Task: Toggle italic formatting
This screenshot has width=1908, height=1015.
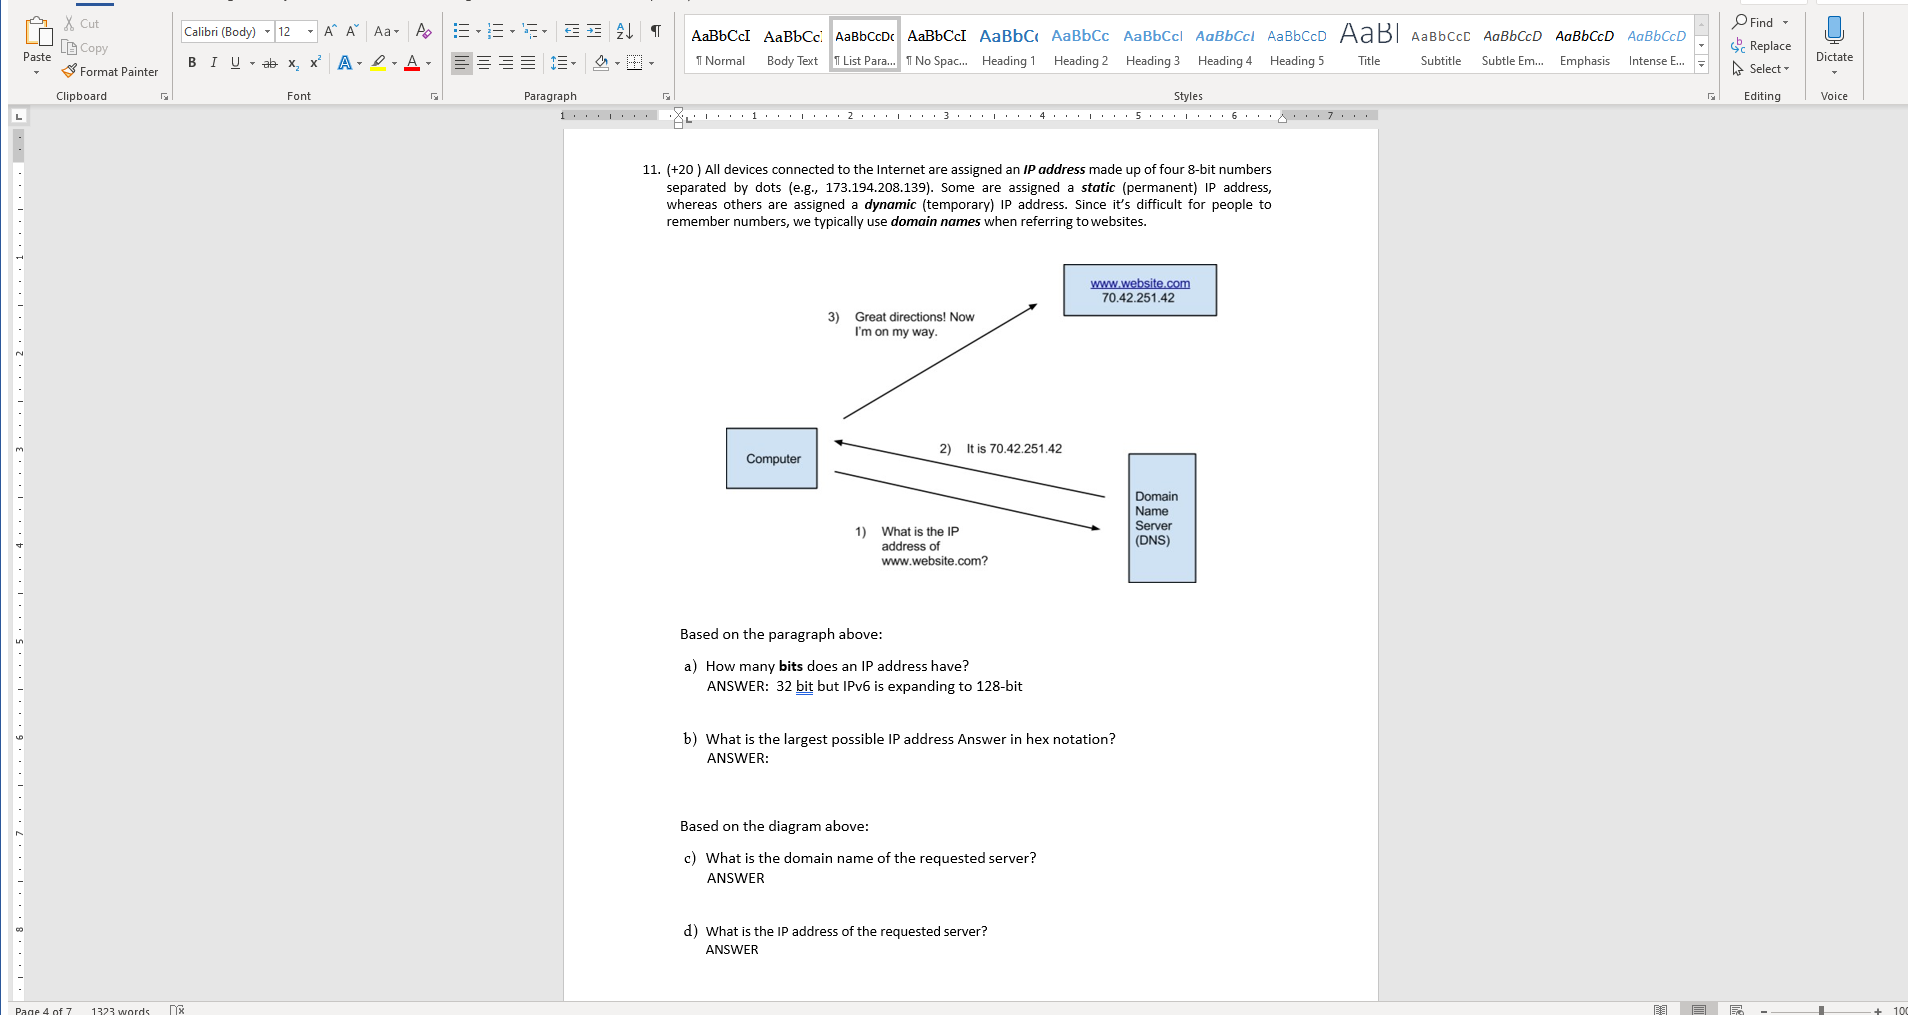Action: pyautogui.click(x=213, y=62)
